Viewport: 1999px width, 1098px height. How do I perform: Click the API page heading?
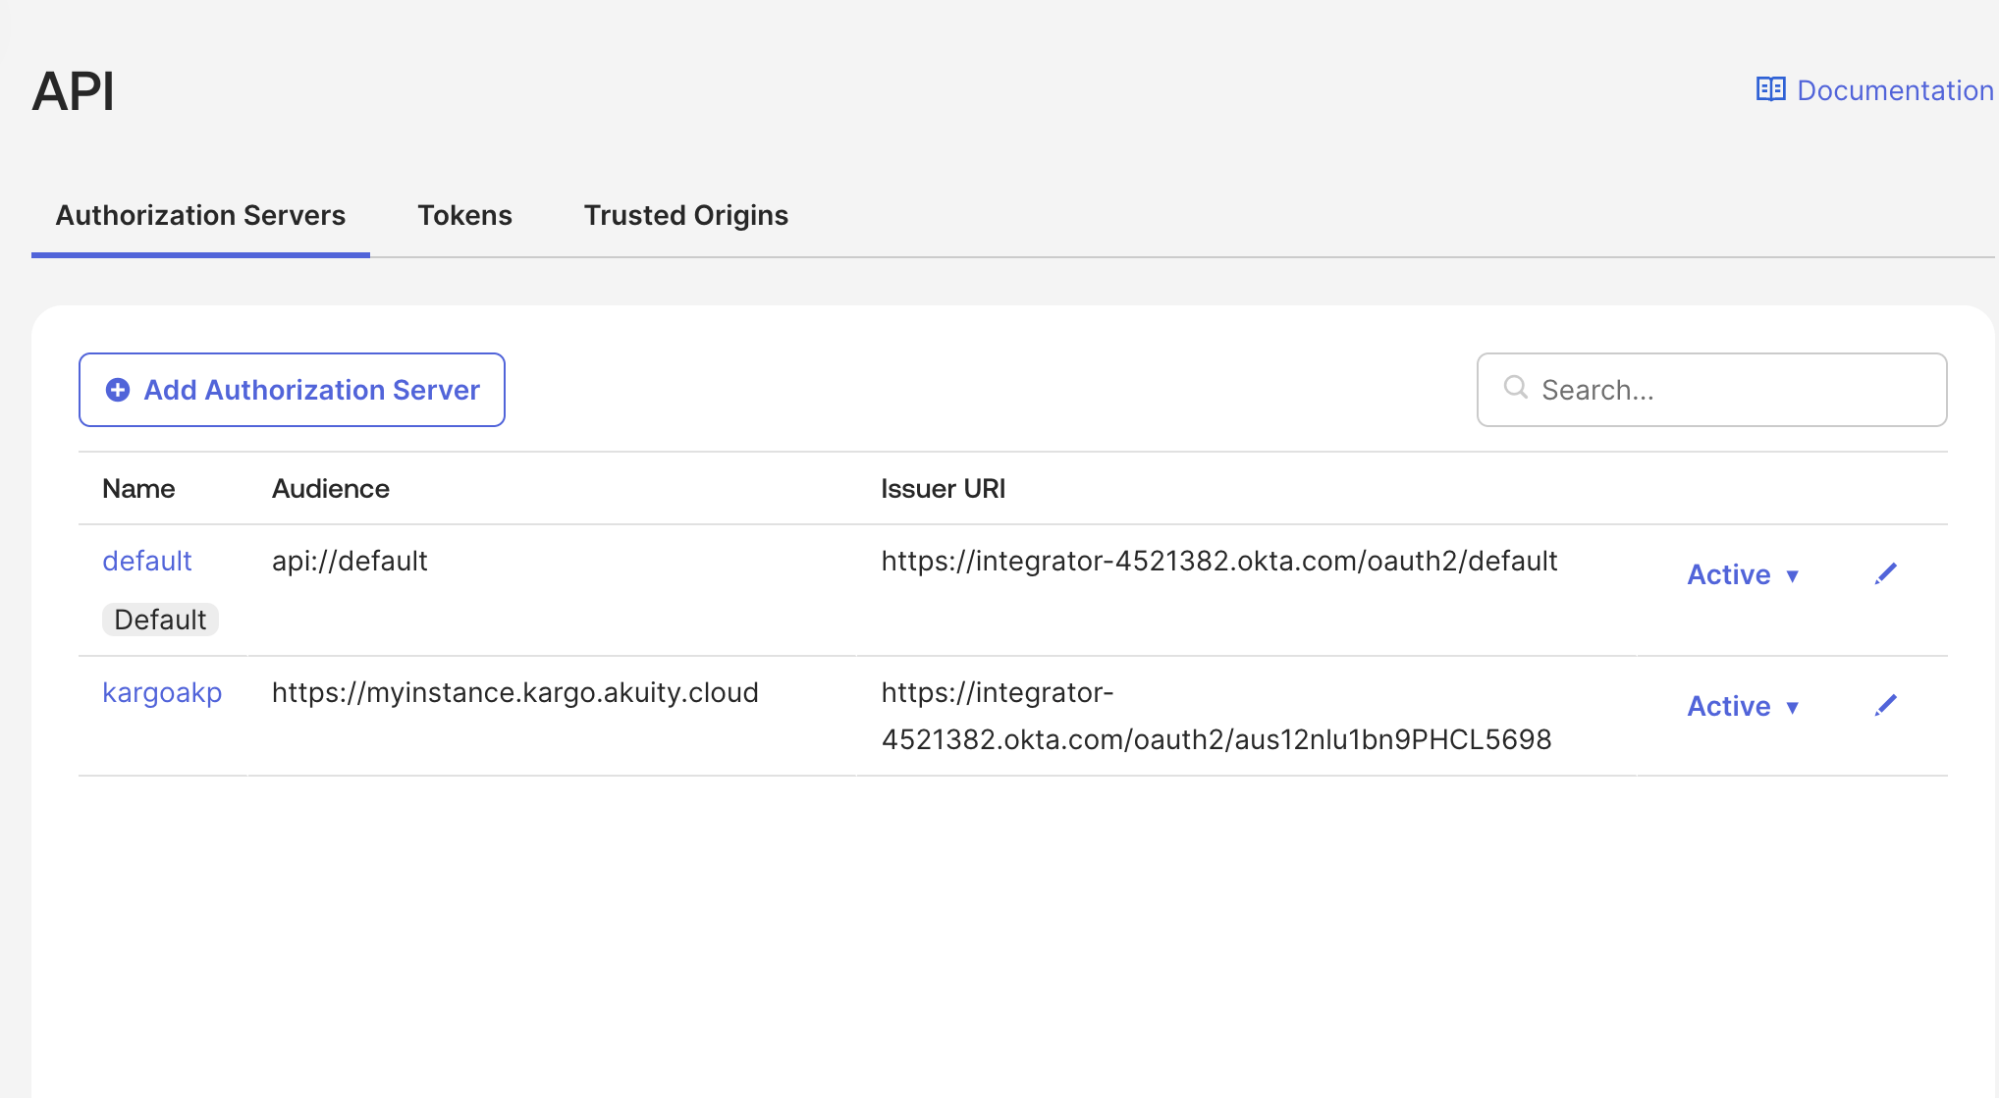(73, 92)
